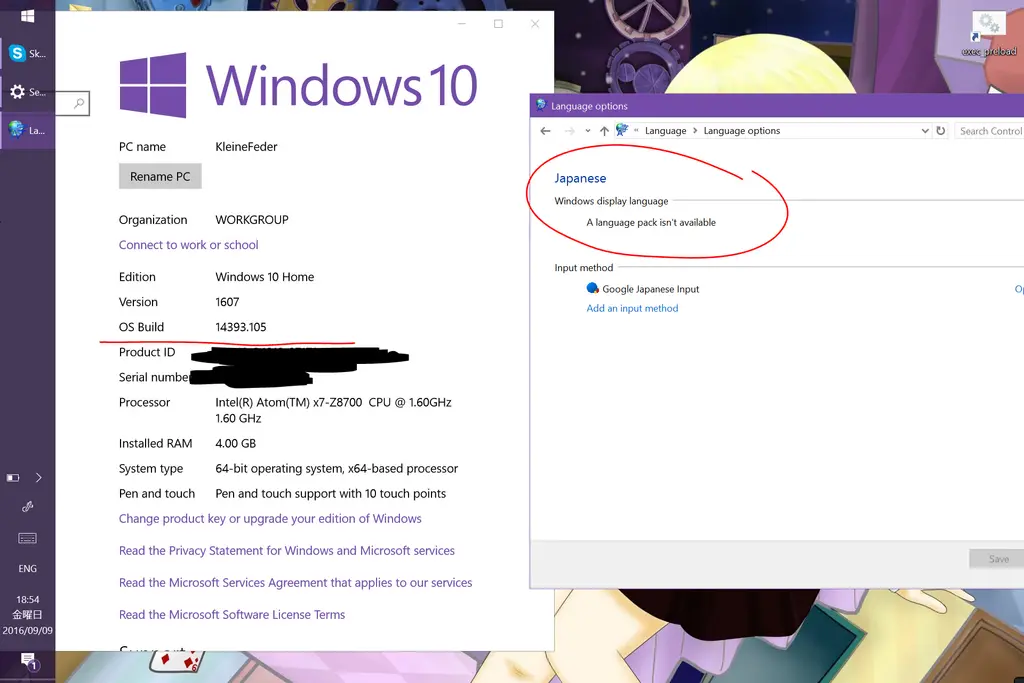1024x683 pixels.
Task: Switch ENG input language indicator
Action: tap(27, 569)
